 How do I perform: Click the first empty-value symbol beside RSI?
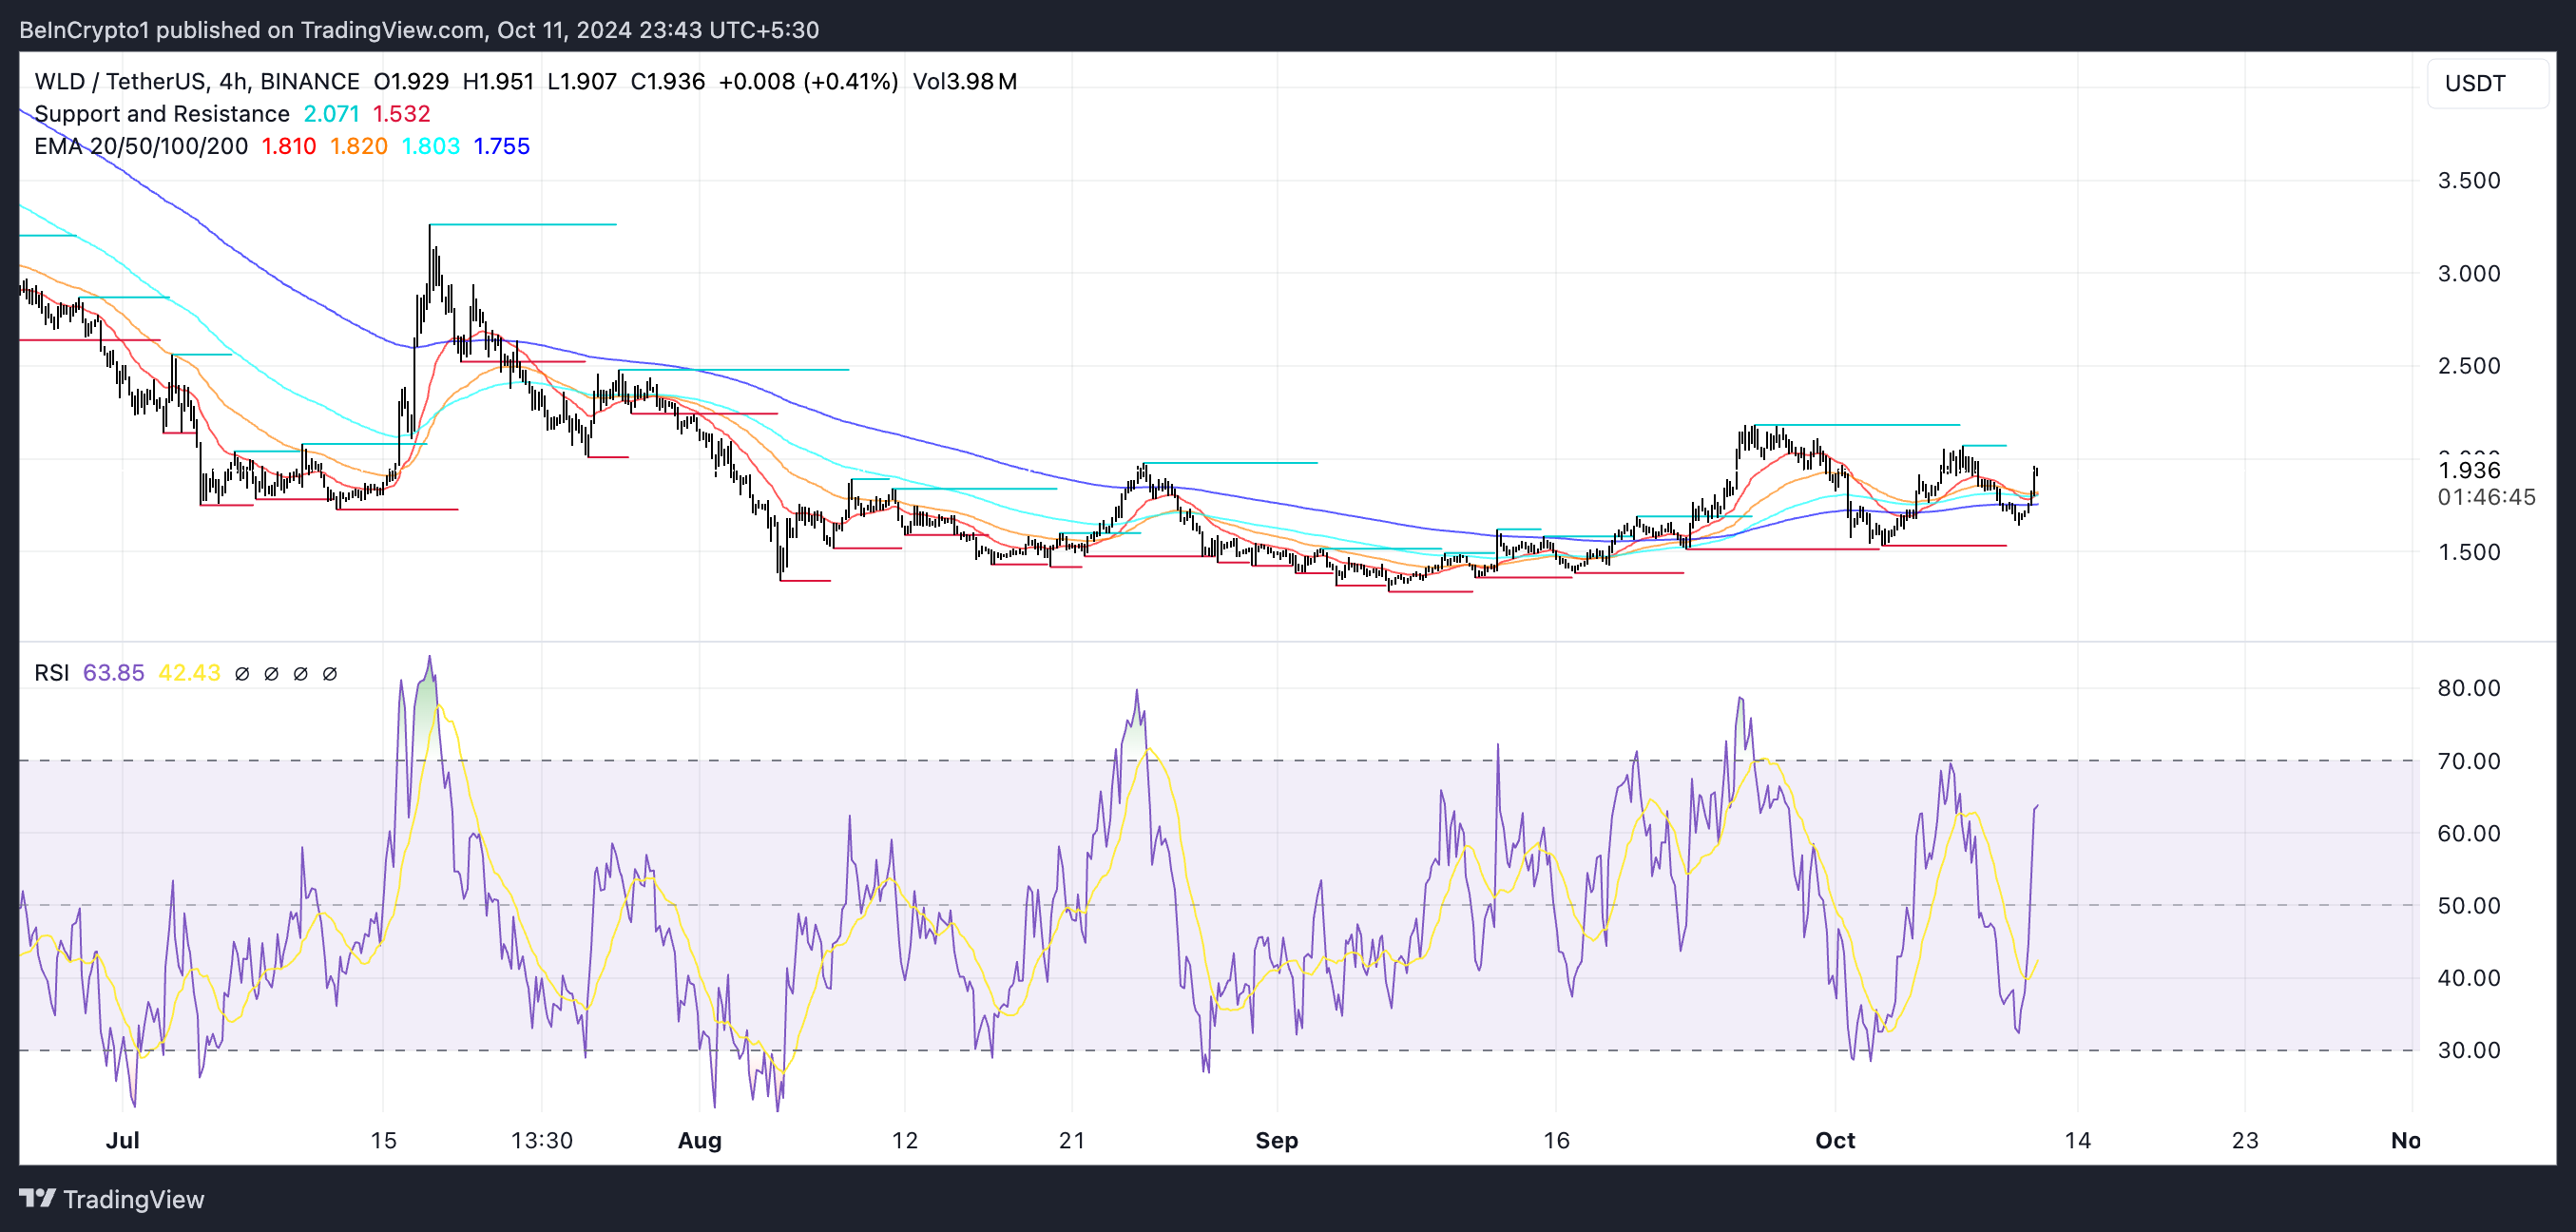click(x=242, y=673)
